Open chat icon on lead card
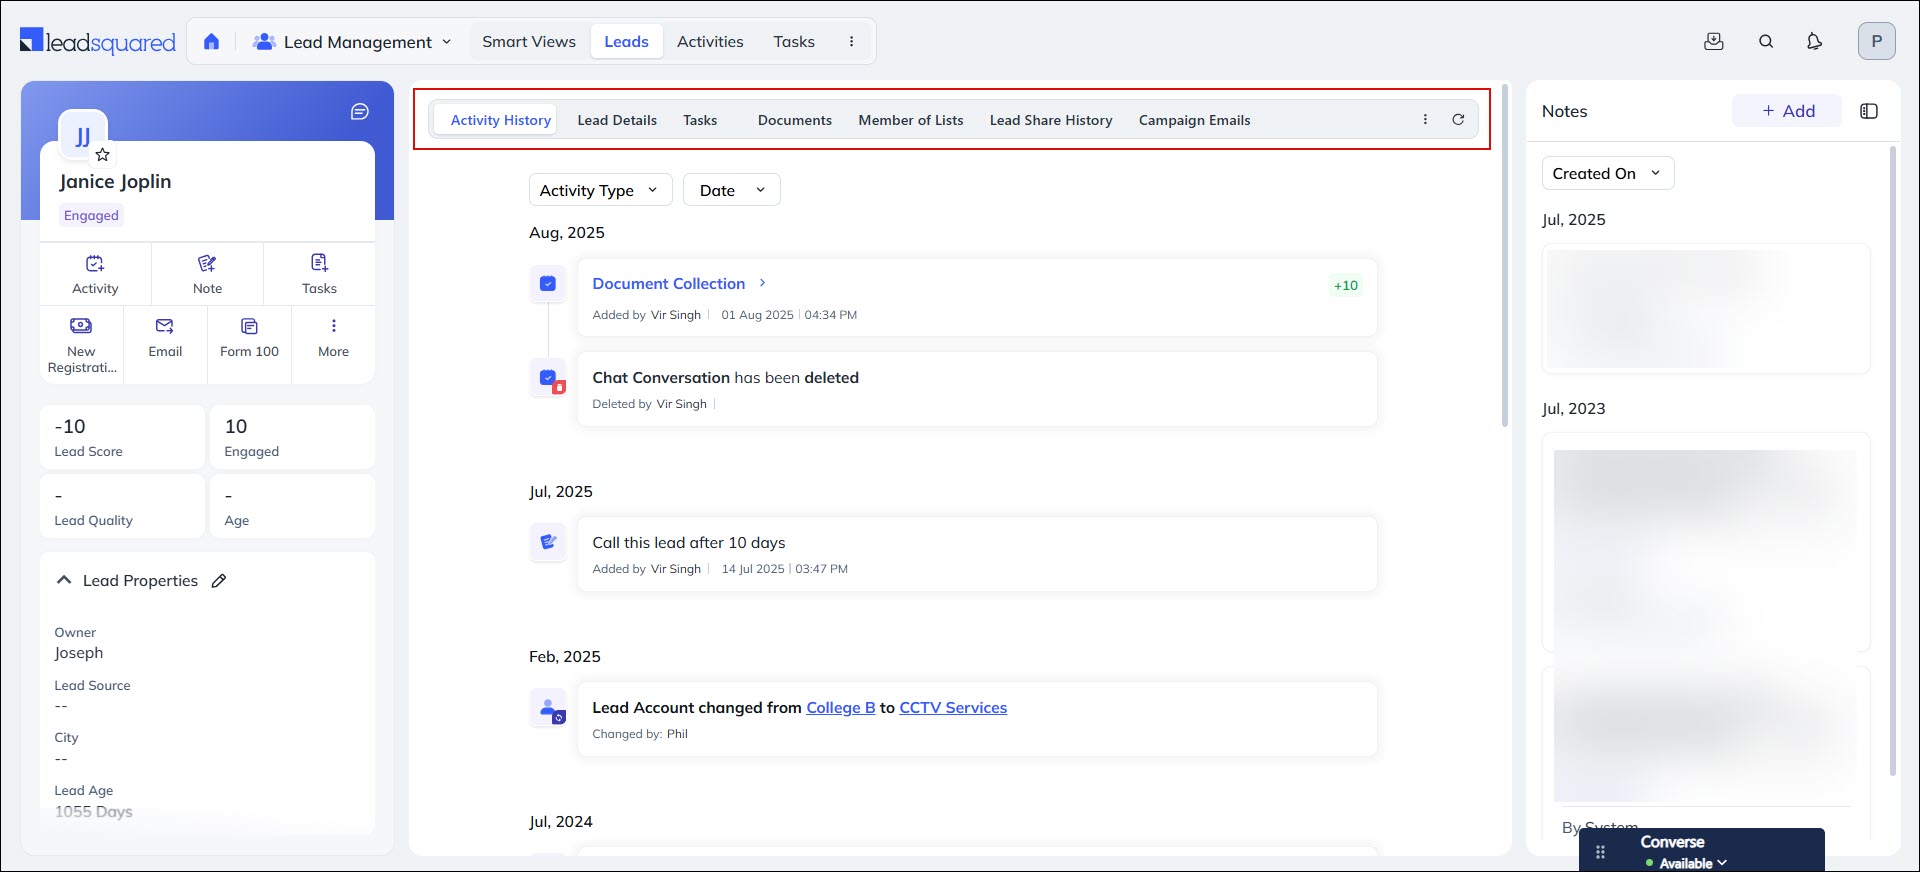This screenshot has height=872, width=1920. 360,112
